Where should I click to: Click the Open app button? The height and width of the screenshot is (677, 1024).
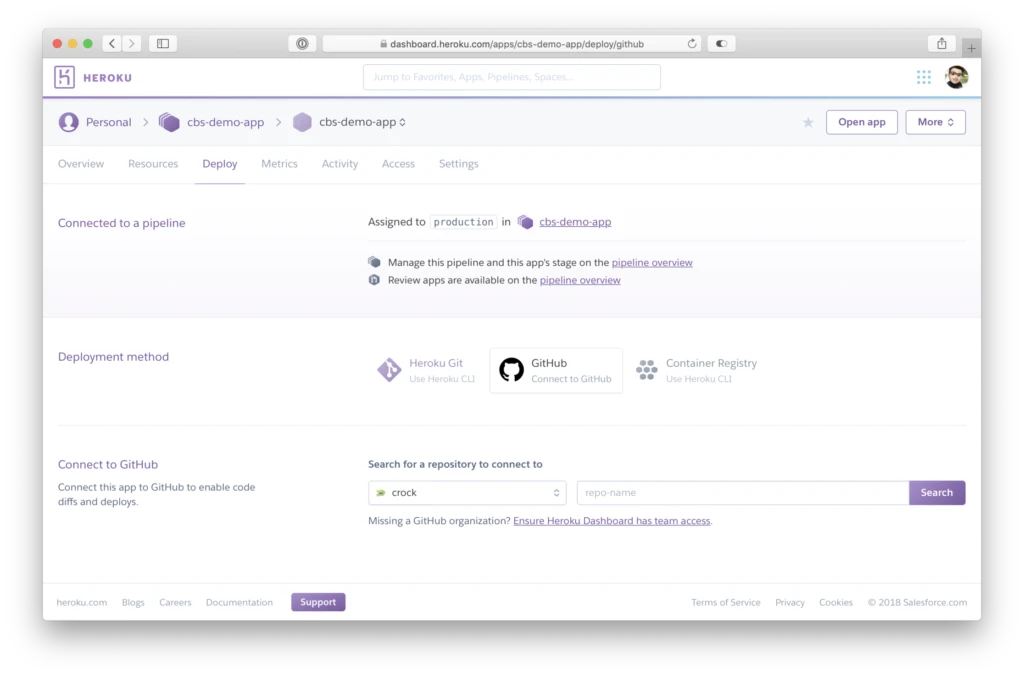[x=861, y=122]
